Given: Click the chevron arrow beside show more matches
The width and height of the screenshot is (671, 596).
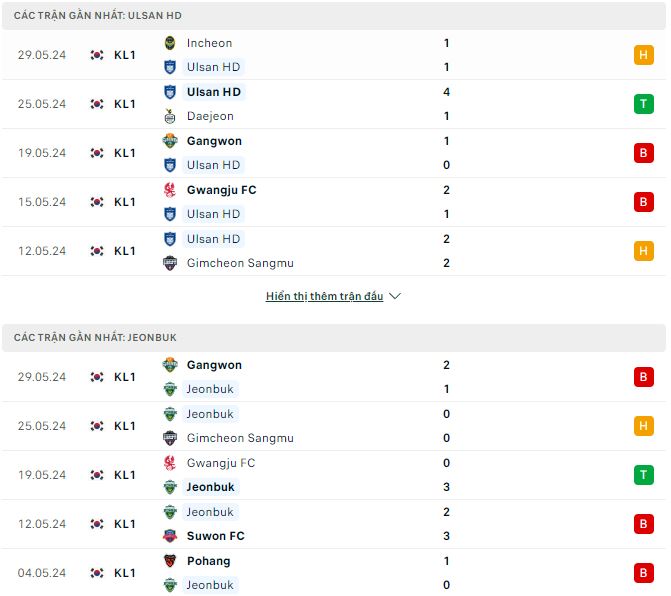Looking at the screenshot, I should 395,296.
